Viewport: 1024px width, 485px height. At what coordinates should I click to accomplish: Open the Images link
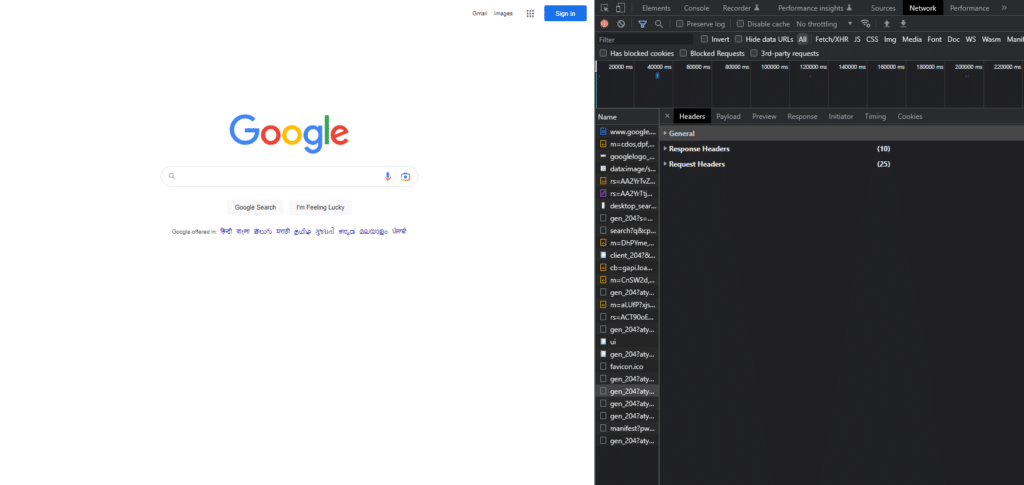pyautogui.click(x=503, y=13)
